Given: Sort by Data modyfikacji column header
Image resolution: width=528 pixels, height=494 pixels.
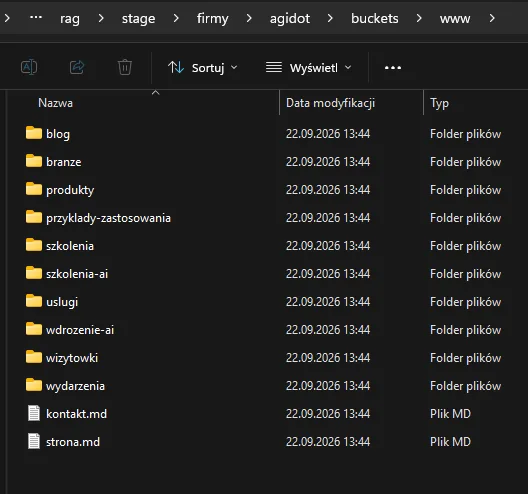Looking at the screenshot, I should 330,103.
